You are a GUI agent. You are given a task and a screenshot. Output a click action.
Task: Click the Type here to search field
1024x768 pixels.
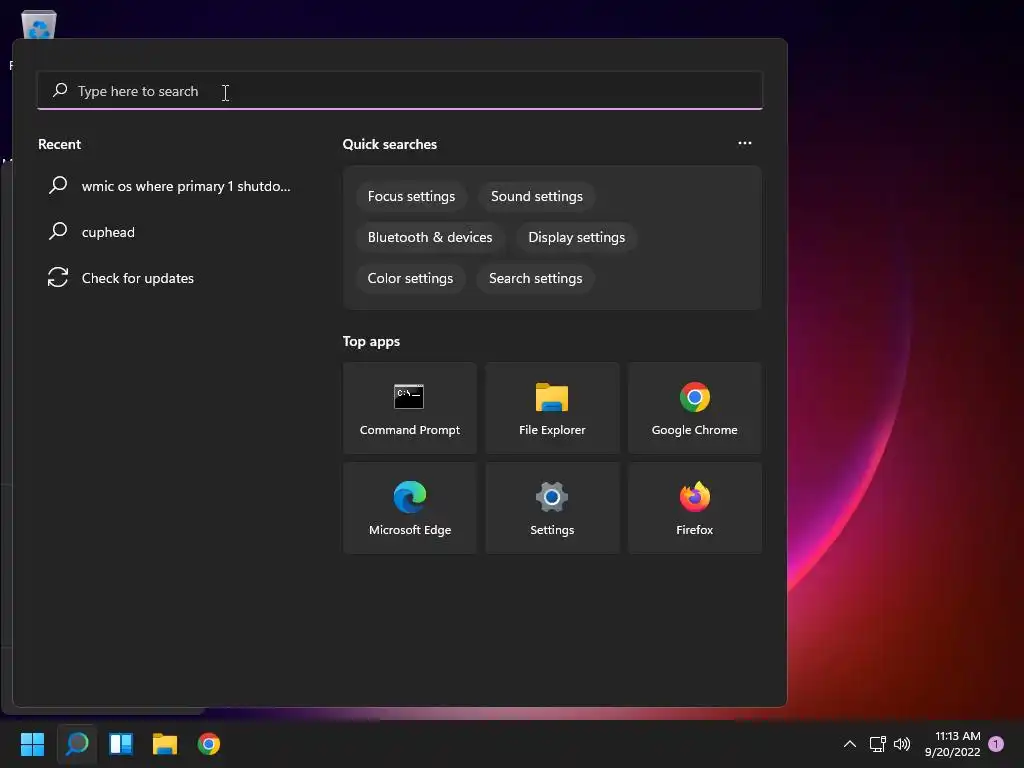[x=400, y=91]
